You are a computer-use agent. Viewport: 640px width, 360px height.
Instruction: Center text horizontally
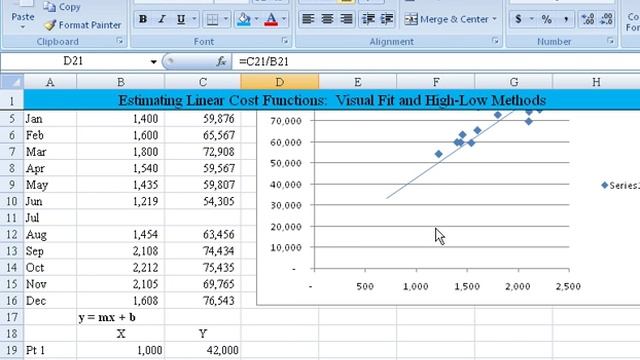click(x=327, y=19)
